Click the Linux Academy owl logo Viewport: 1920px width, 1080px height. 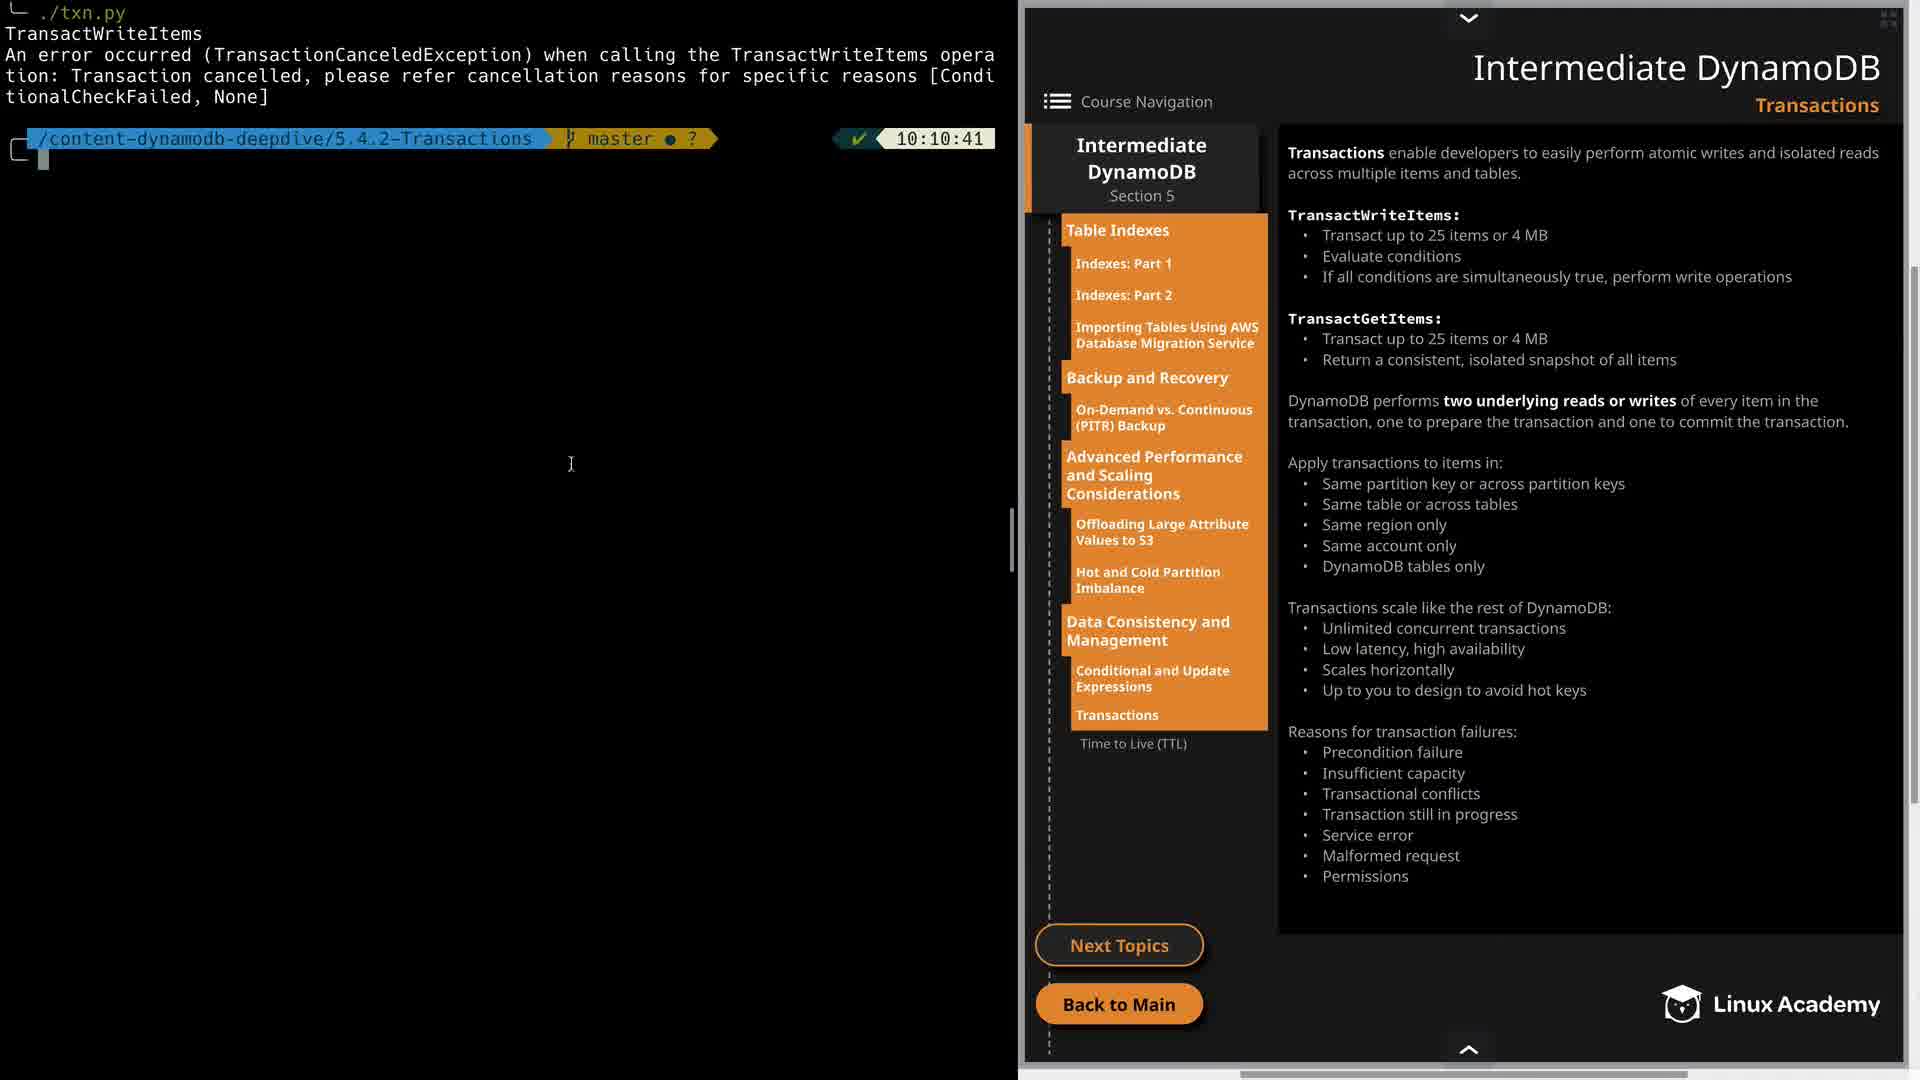[x=1681, y=1004]
